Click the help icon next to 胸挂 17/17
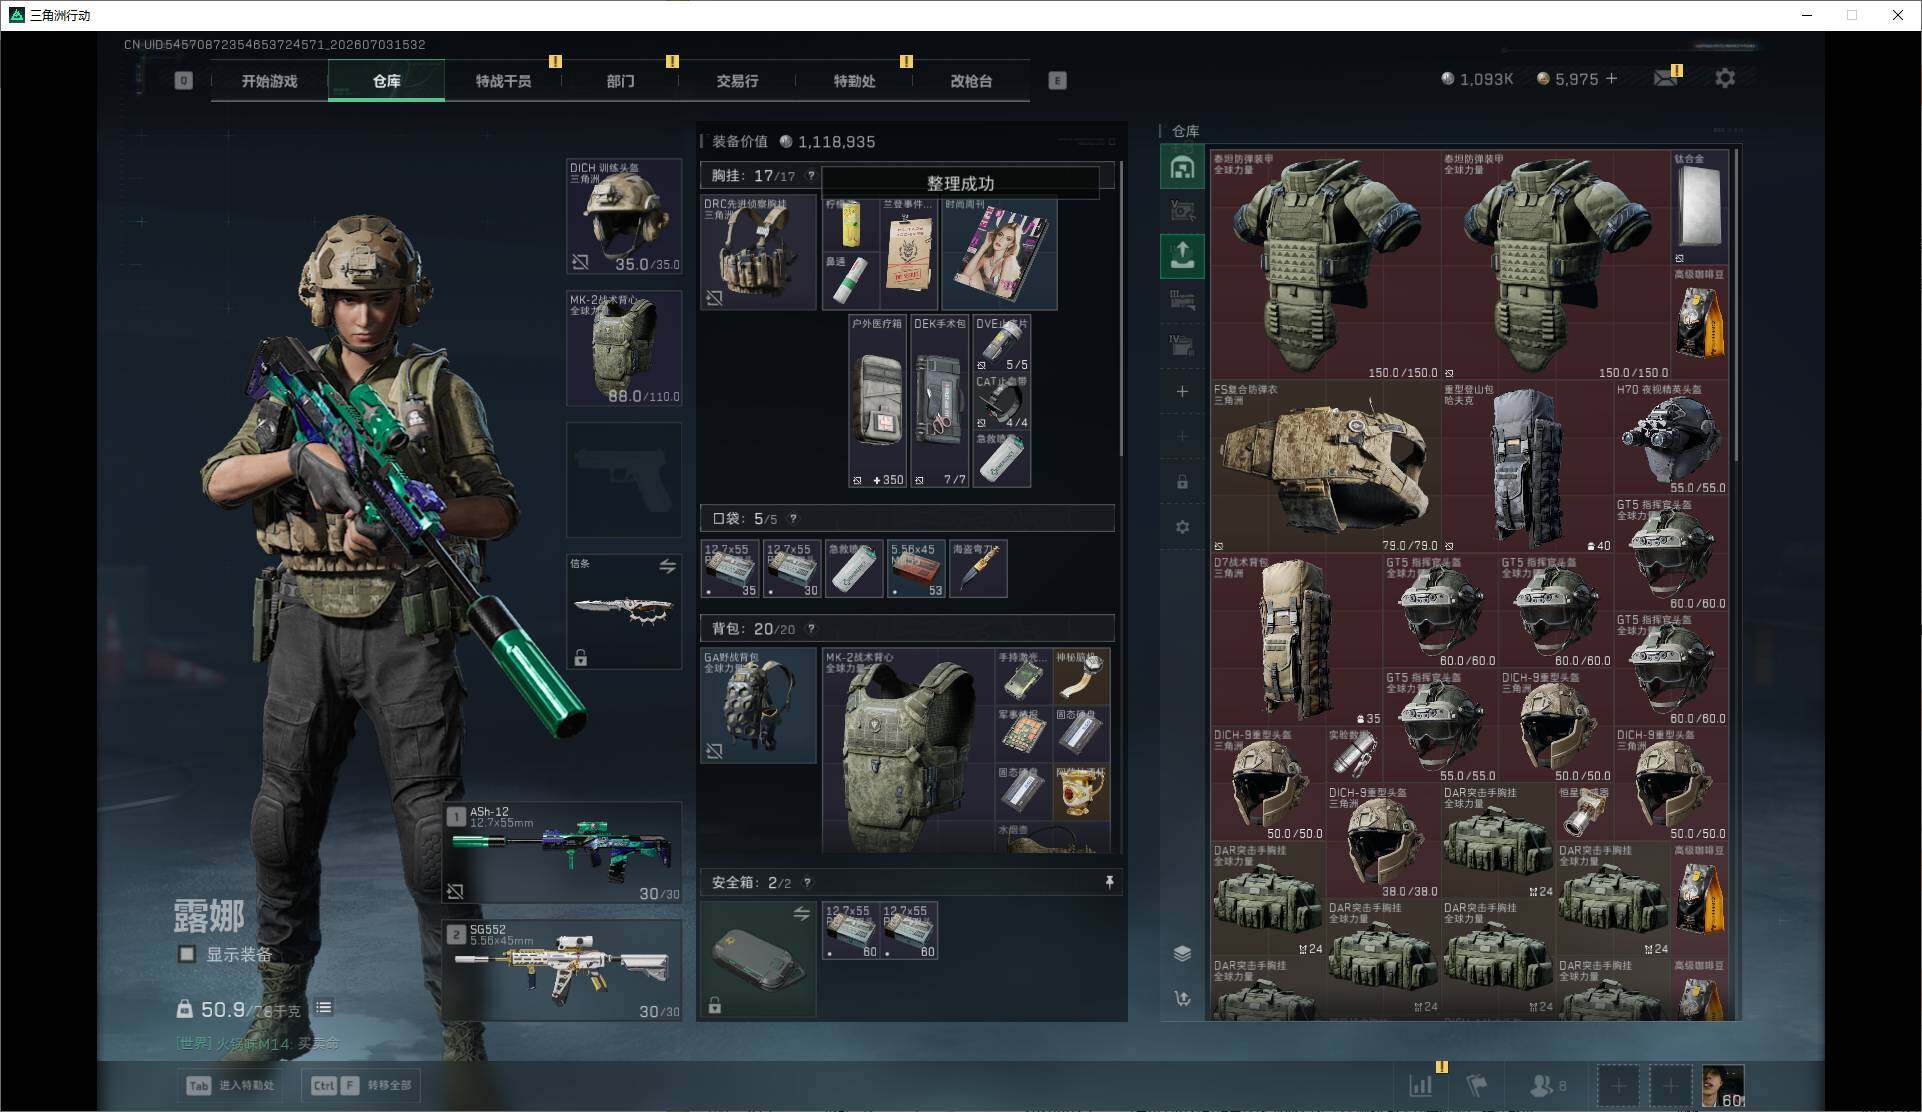 [811, 176]
